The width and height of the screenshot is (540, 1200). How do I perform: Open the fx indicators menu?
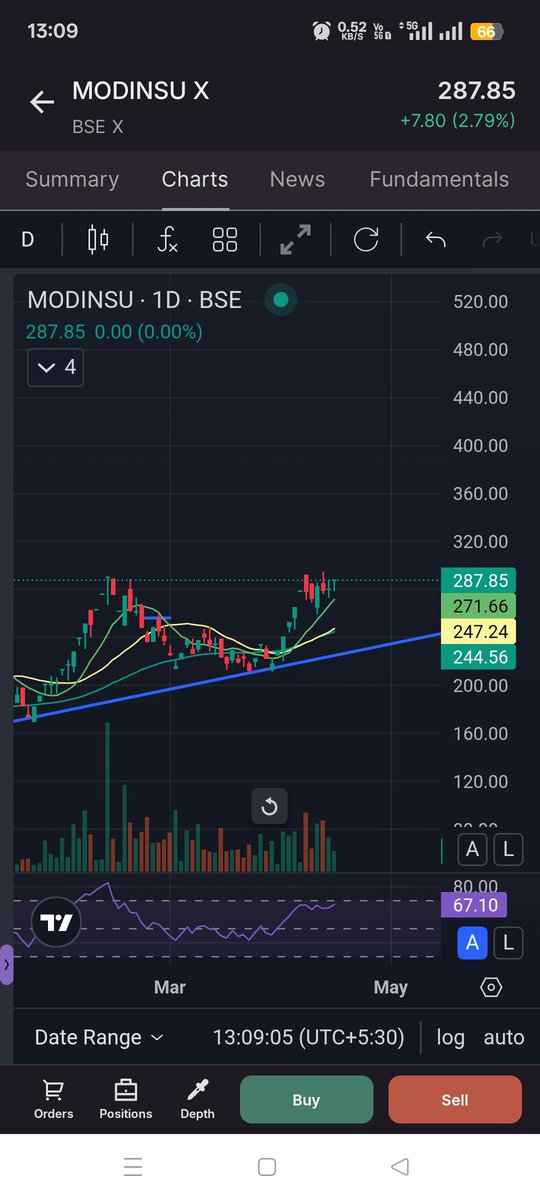coord(167,240)
